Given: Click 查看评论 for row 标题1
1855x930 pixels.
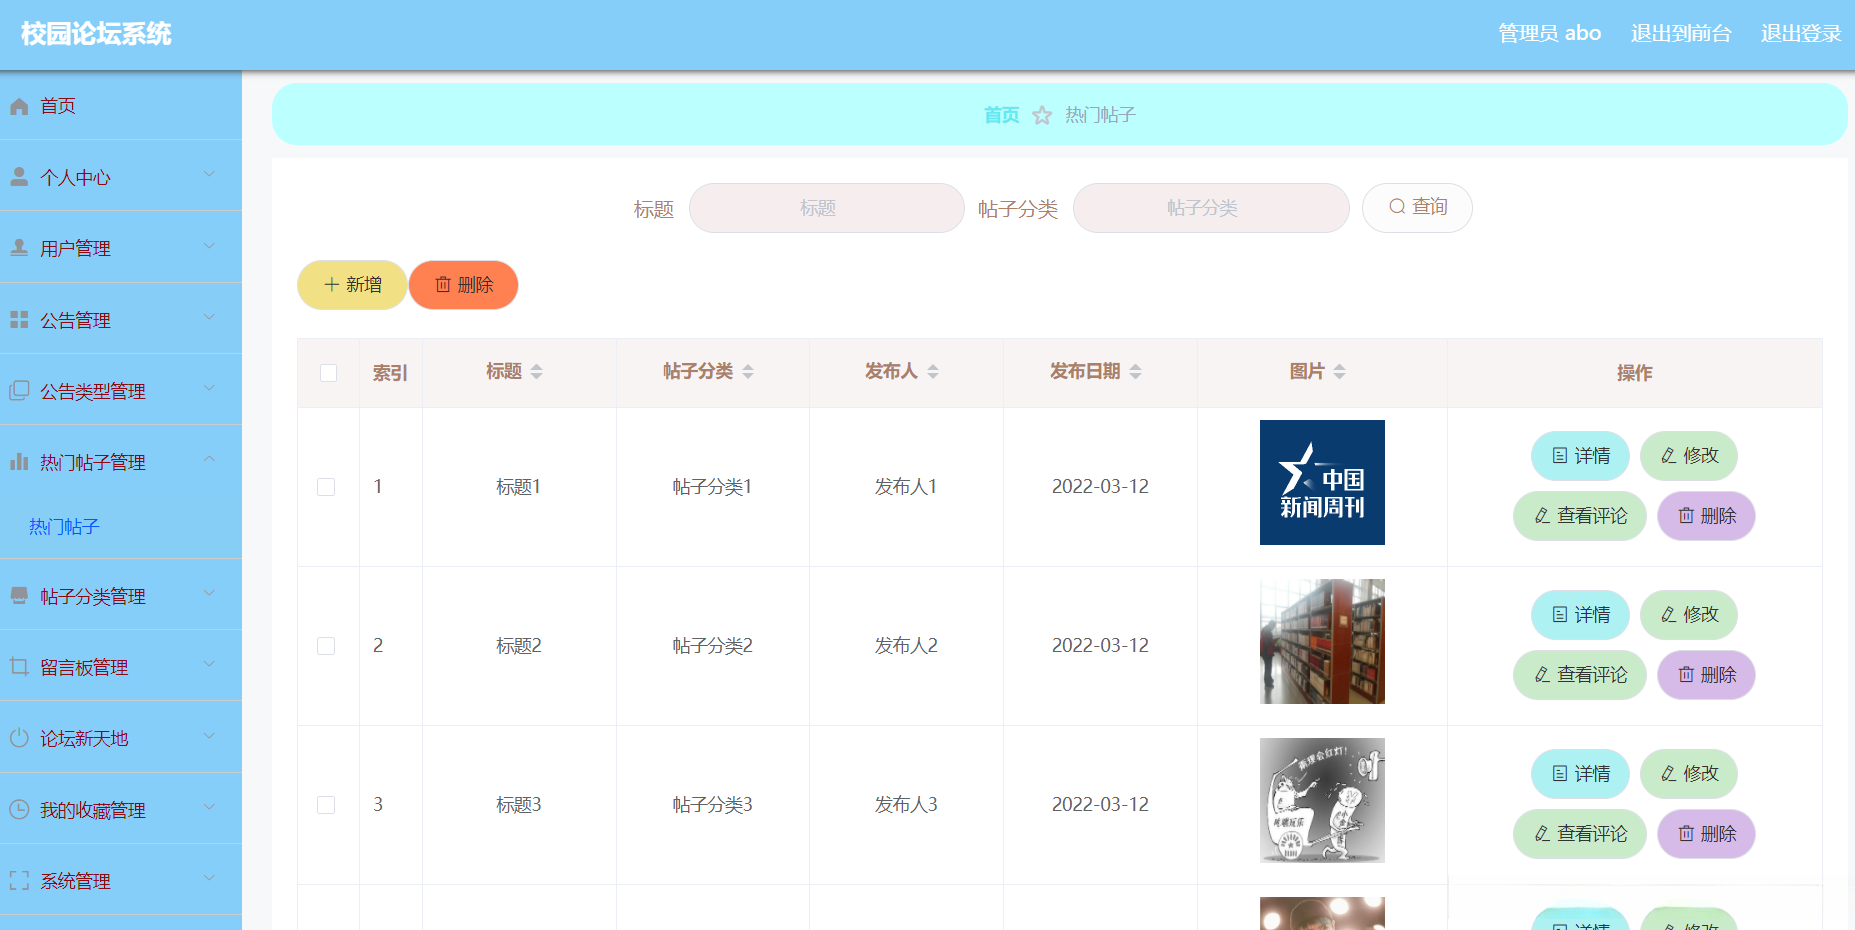Looking at the screenshot, I should tap(1580, 516).
